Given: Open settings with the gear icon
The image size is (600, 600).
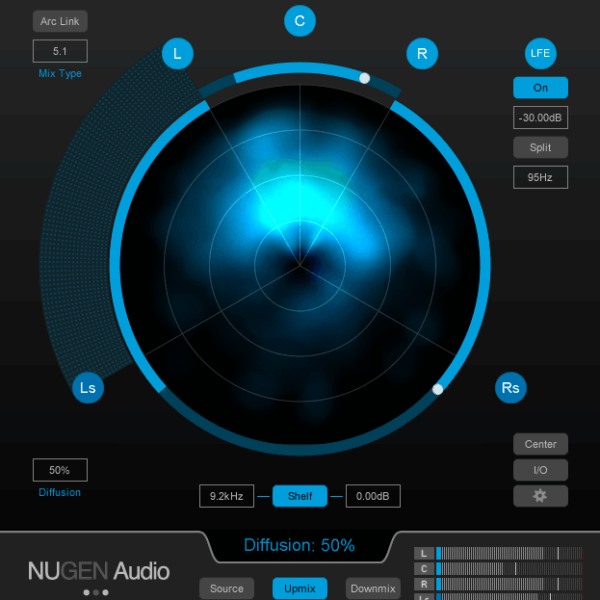Looking at the screenshot, I should [x=540, y=496].
